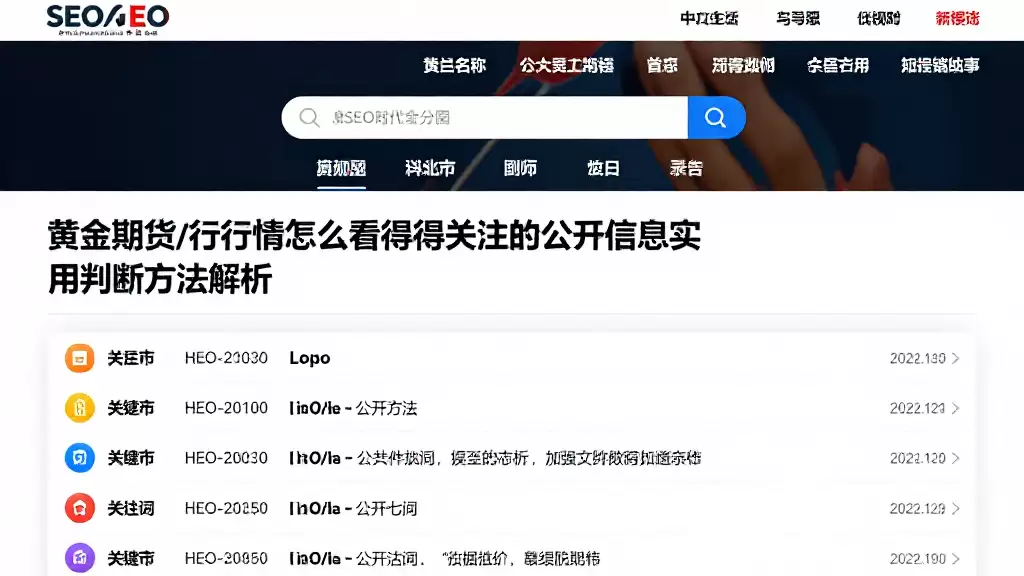
Task: Click the code 'HEO-20100'
Action: pyautogui.click(x=226, y=408)
